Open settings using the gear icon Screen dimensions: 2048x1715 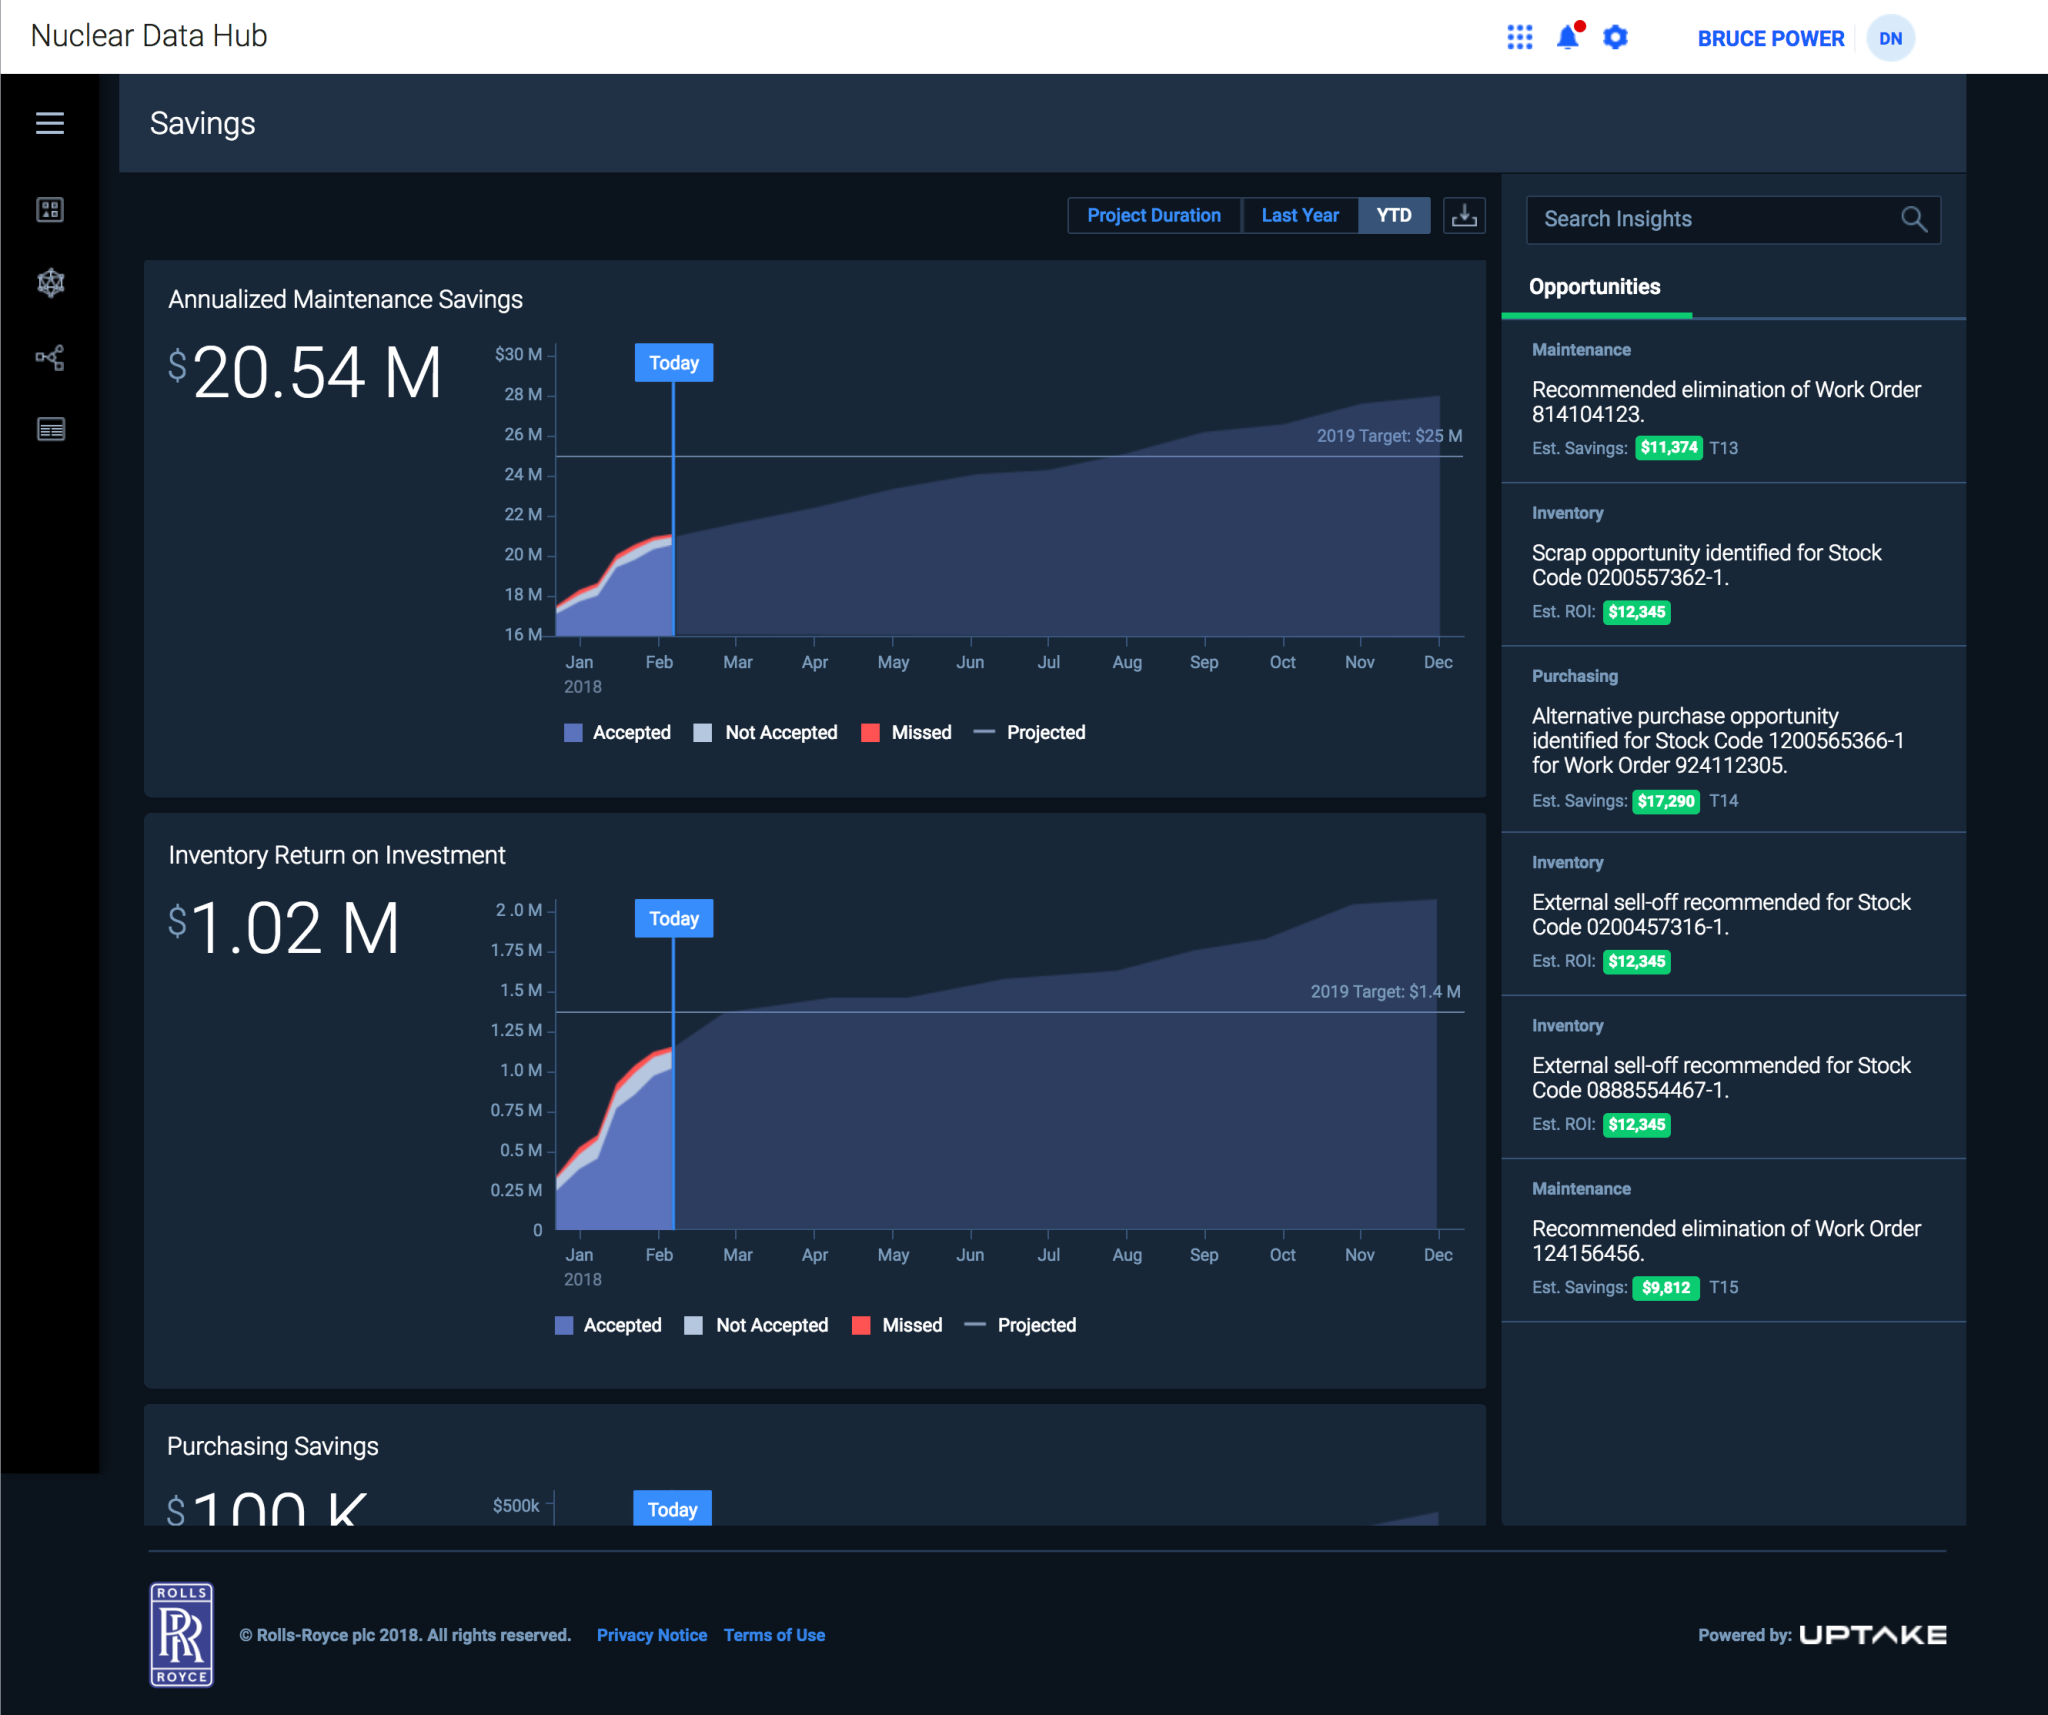click(x=1616, y=38)
